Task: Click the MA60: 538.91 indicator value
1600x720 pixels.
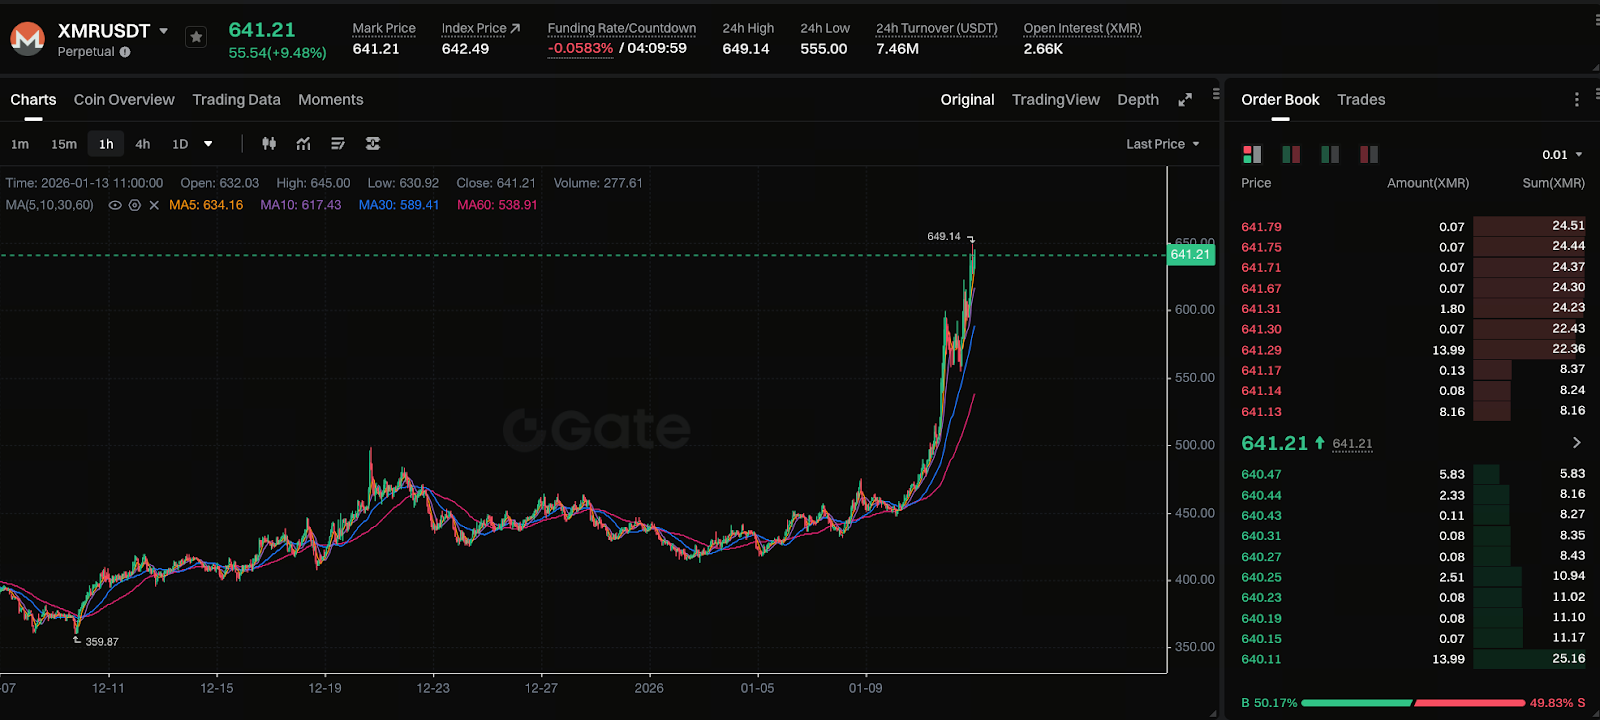Action: [x=497, y=205]
